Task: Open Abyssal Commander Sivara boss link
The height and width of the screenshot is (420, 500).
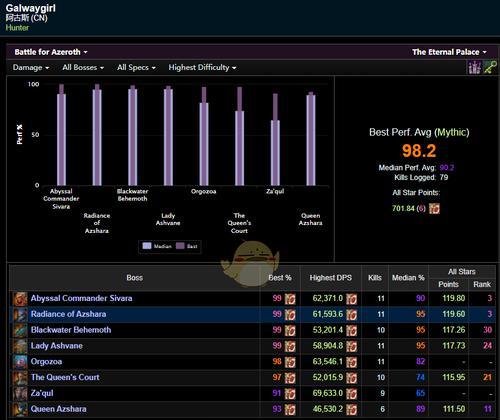Action: click(x=81, y=298)
